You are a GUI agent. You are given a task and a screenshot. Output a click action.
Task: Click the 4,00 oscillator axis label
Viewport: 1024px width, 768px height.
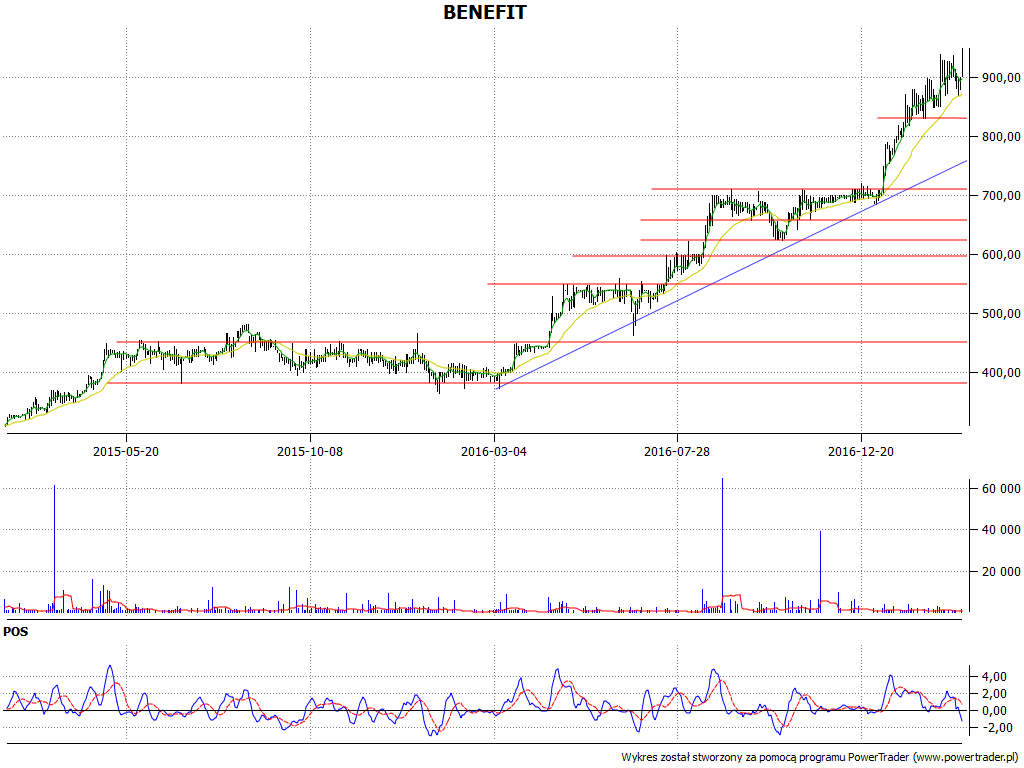click(x=994, y=677)
